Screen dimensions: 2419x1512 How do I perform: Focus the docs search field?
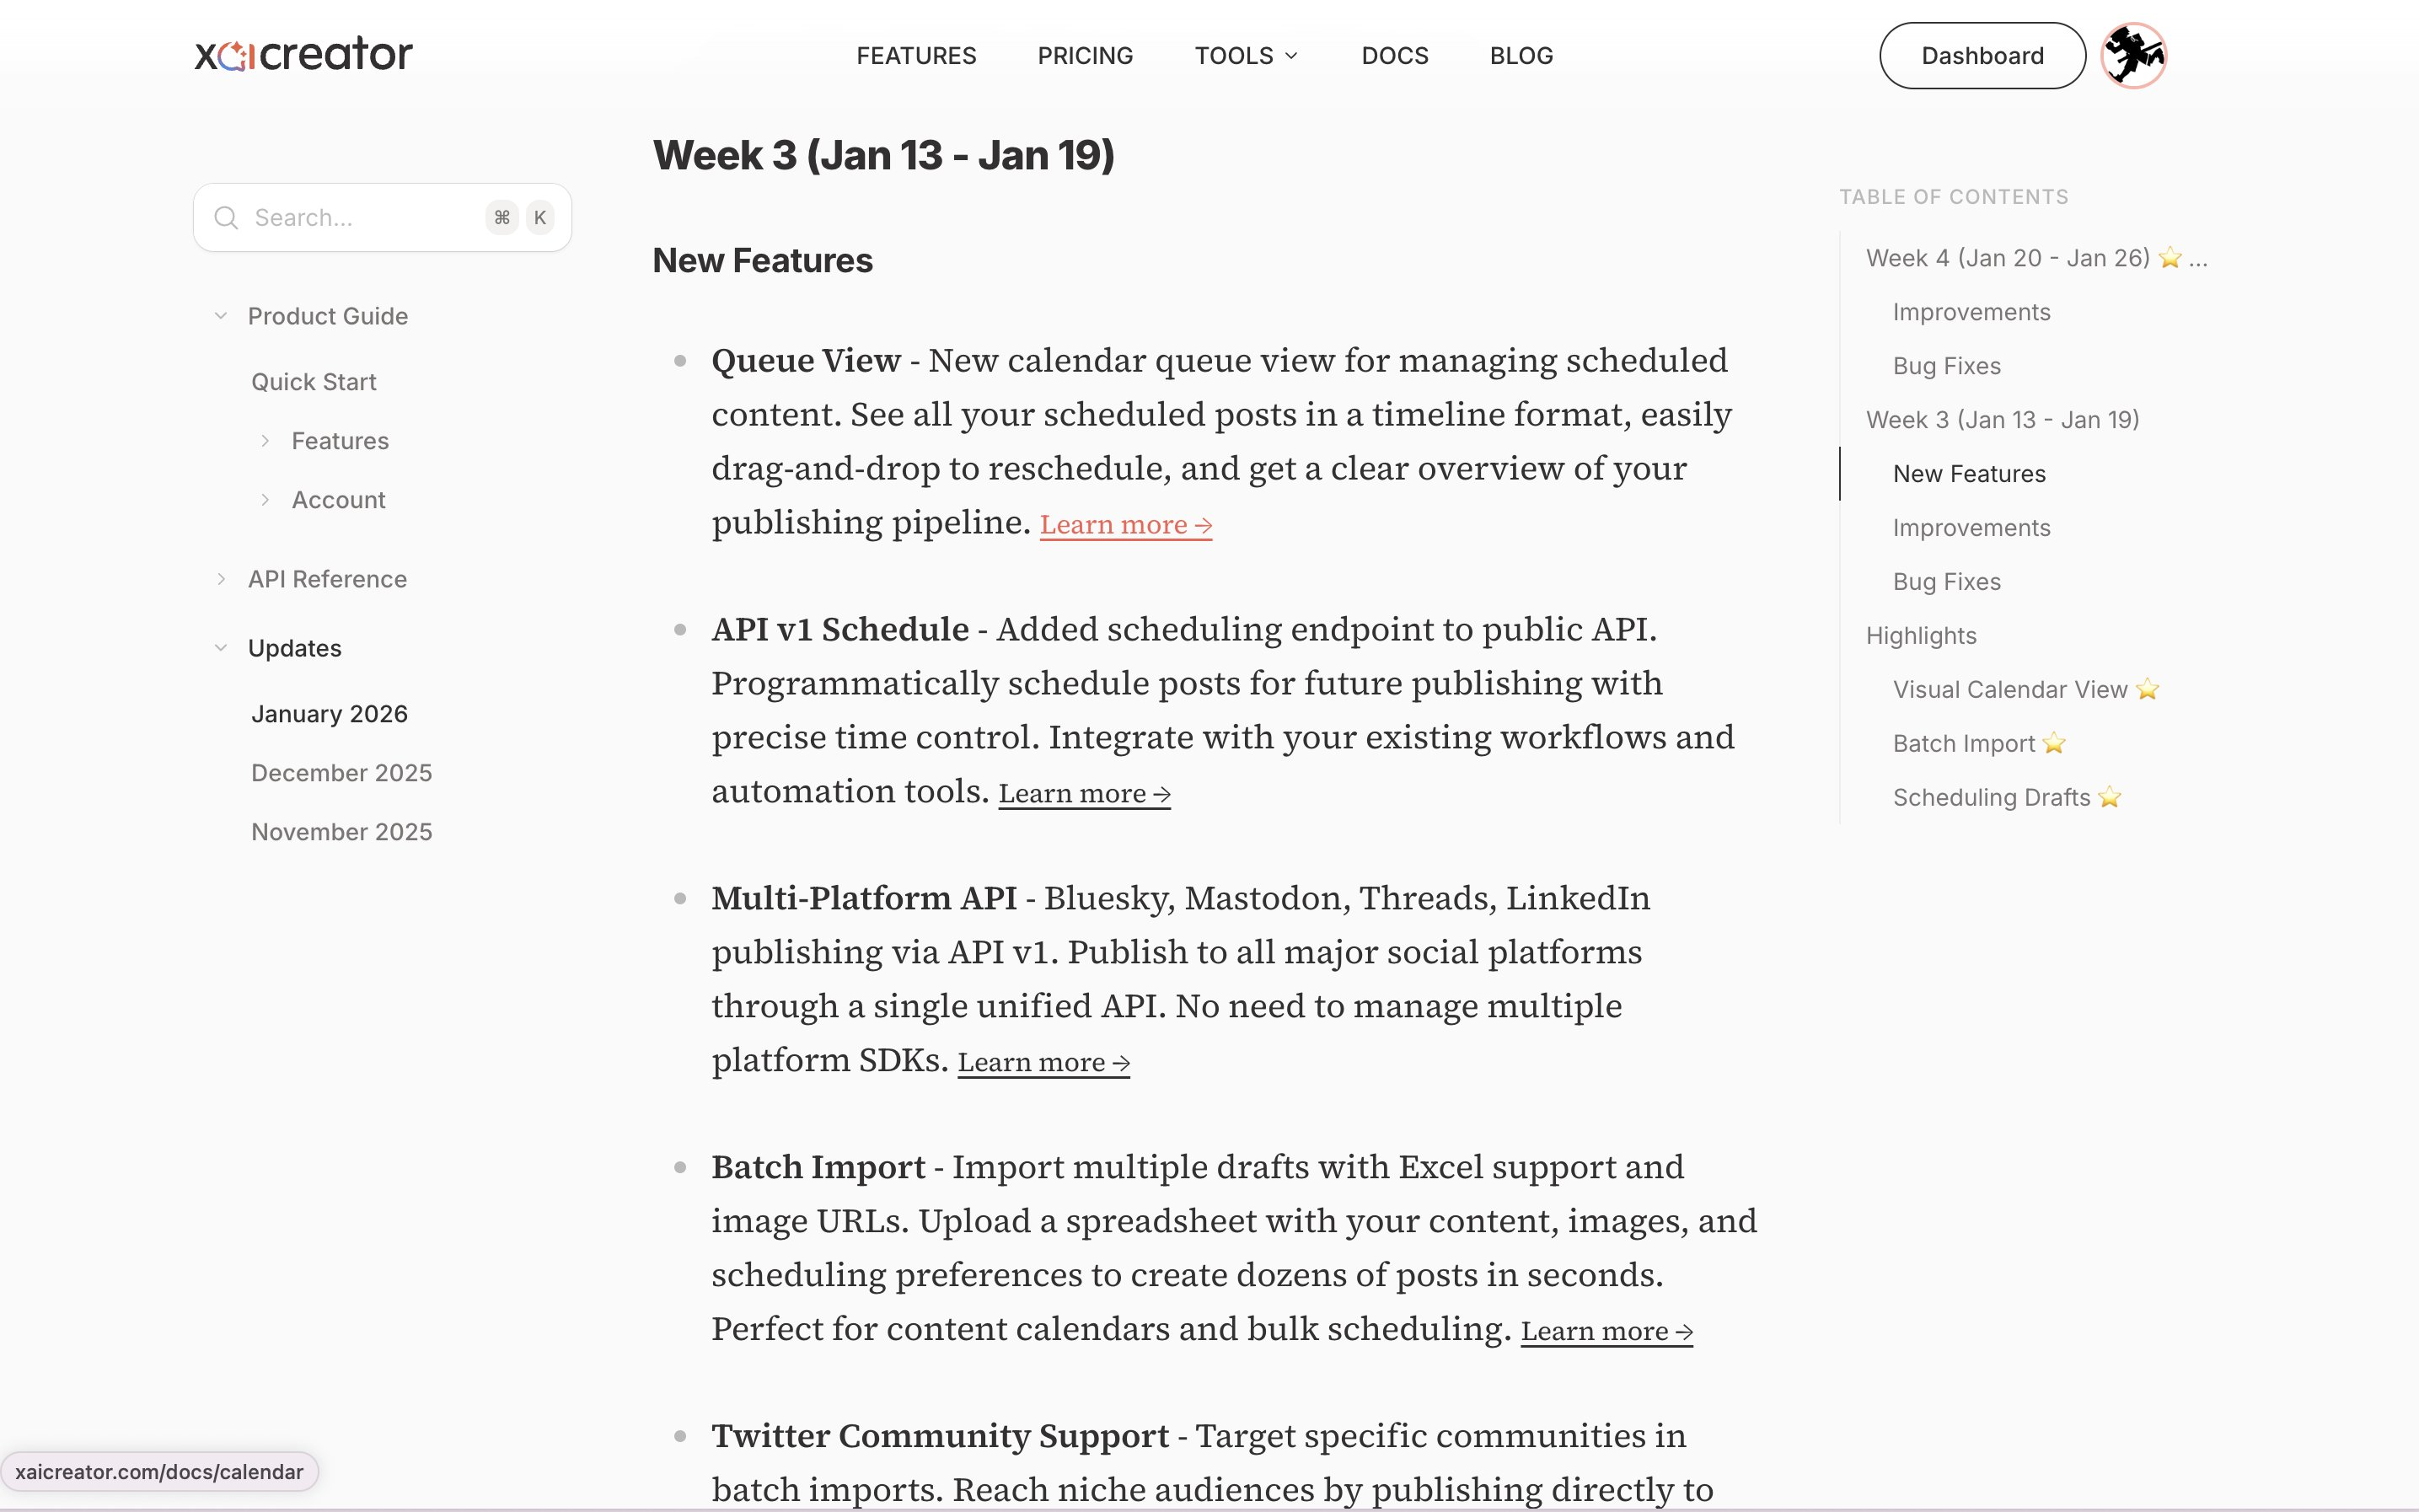click(360, 218)
